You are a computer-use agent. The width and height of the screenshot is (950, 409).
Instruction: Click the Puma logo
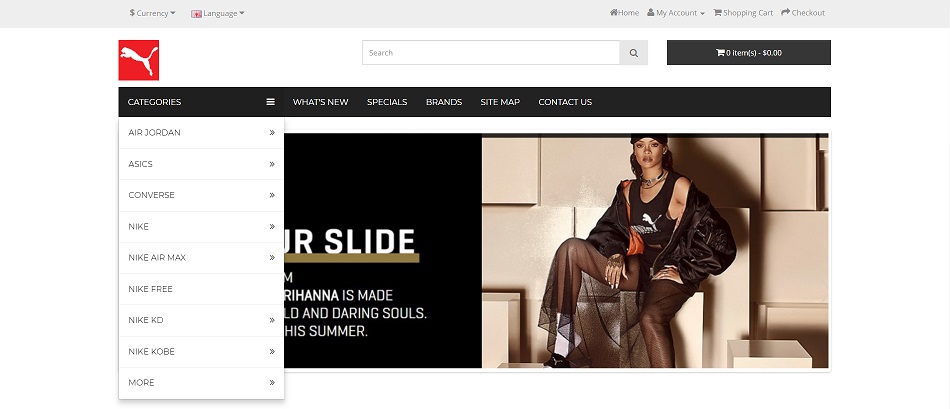click(x=139, y=60)
